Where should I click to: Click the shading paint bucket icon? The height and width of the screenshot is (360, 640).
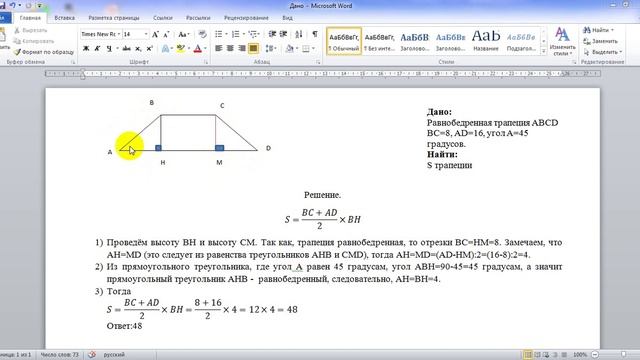pyautogui.click(x=289, y=49)
